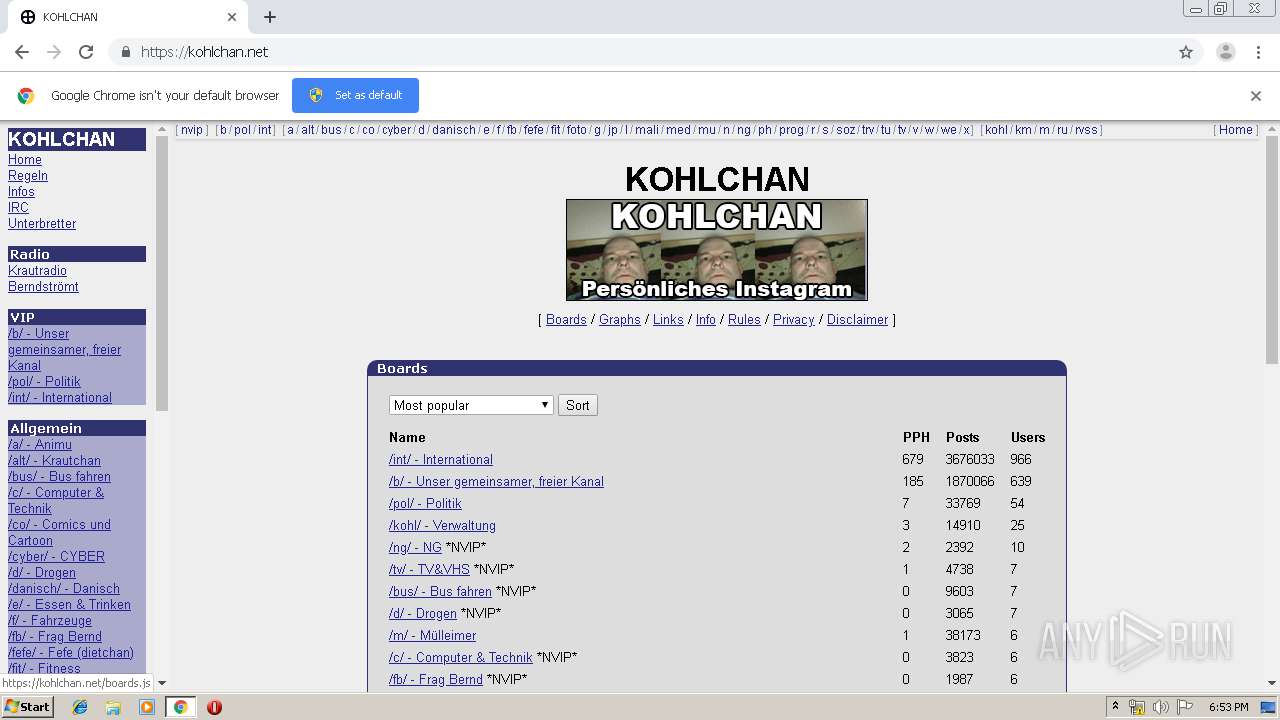Click nvip in the top board bar
Viewport: 1280px width, 720px height.
coord(191,130)
